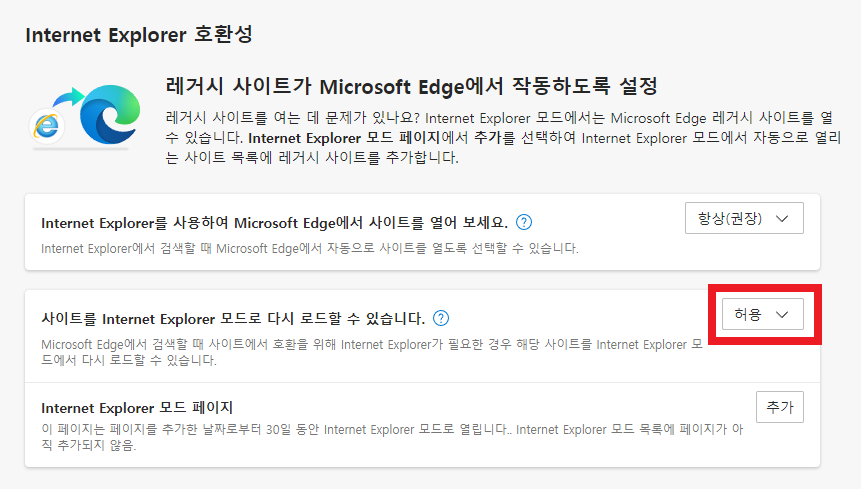The height and width of the screenshot is (489, 861).
Task: Click the Internet Explorer 호환성 page heading
Action: 139,35
